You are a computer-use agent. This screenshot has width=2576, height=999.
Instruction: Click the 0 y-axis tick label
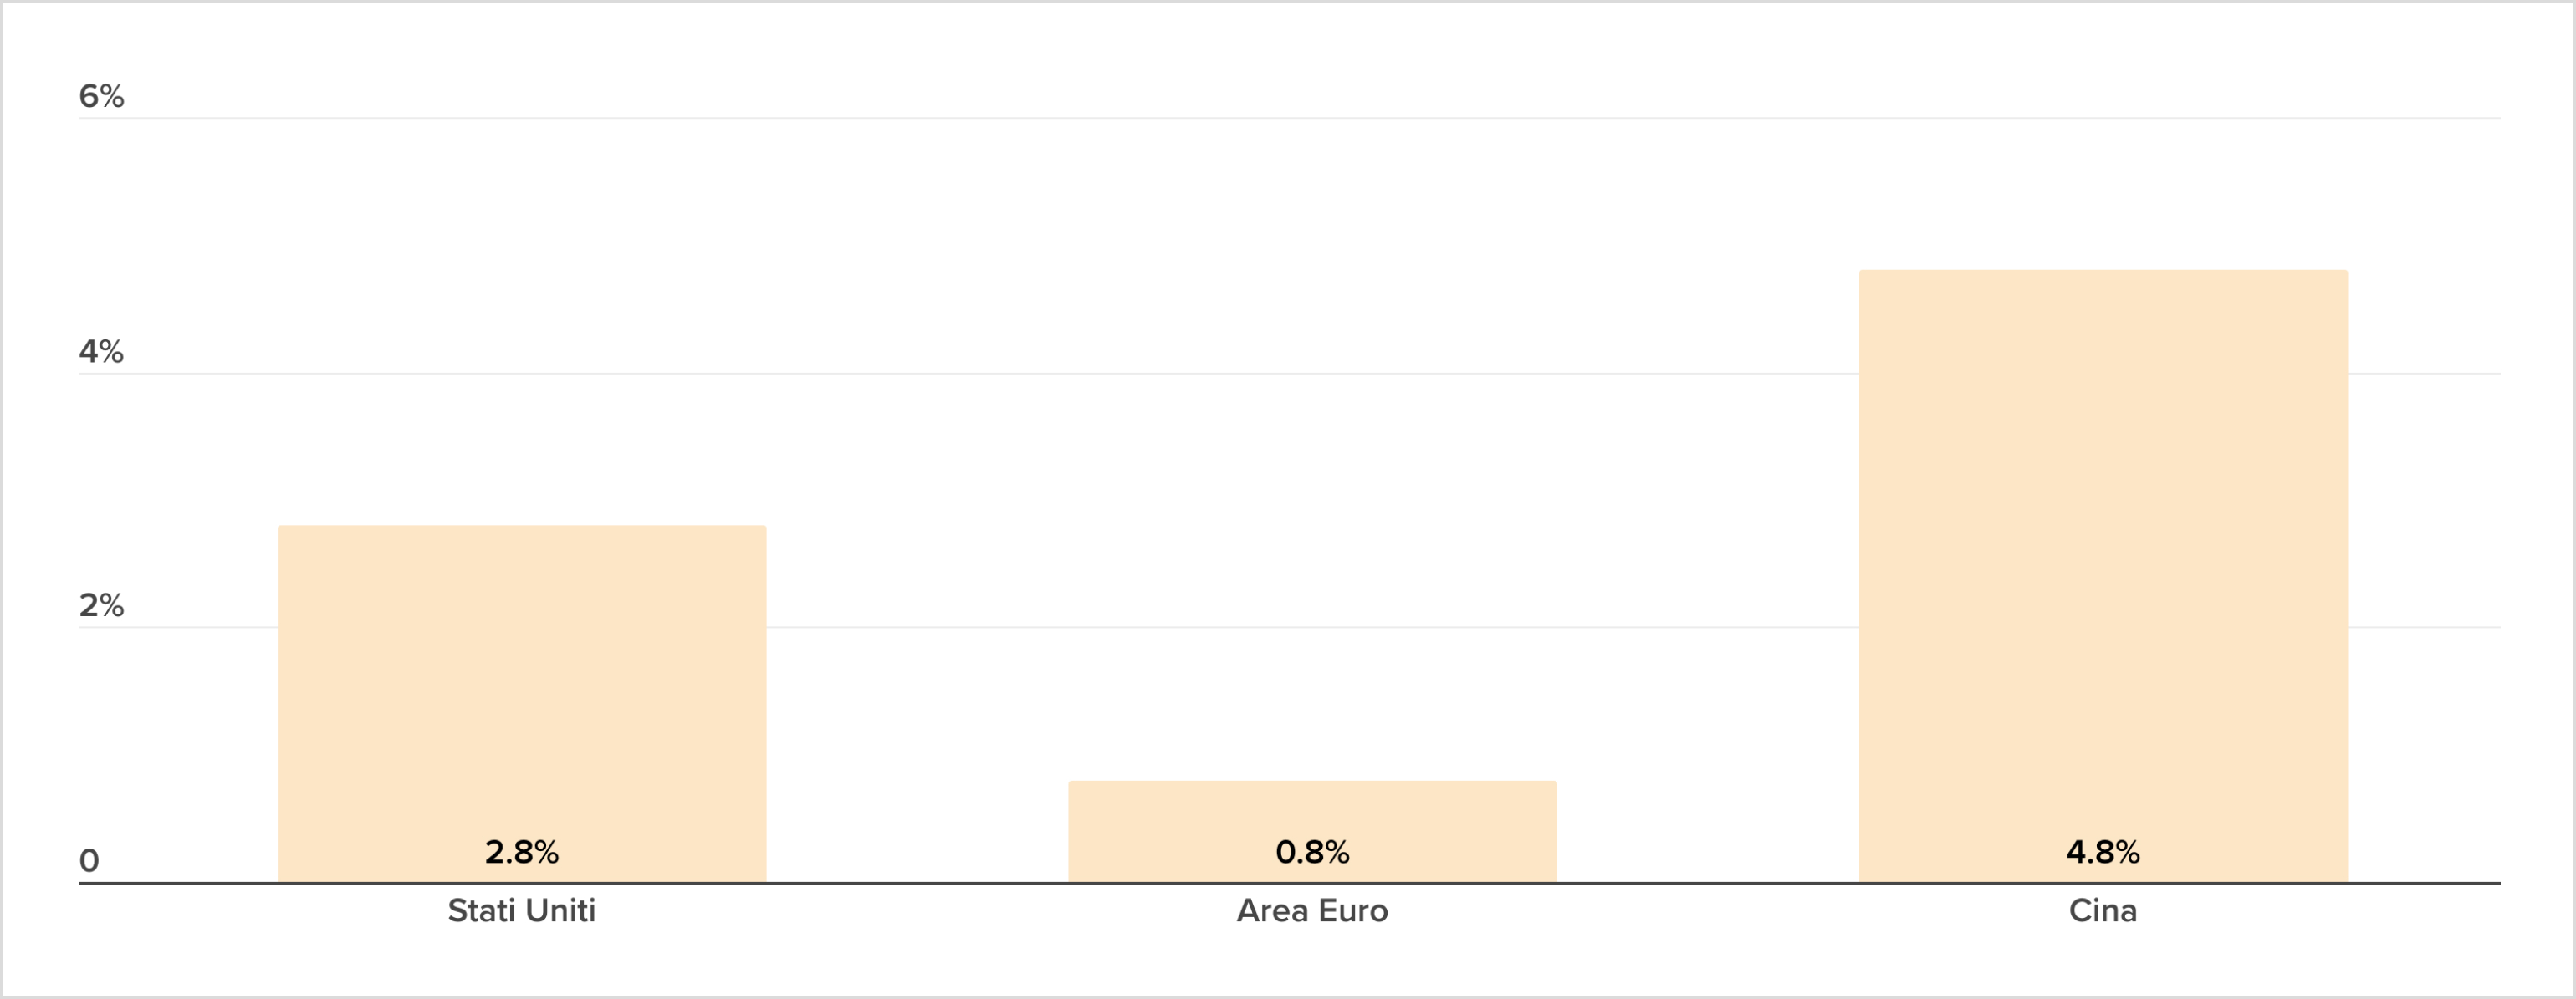coord(89,860)
